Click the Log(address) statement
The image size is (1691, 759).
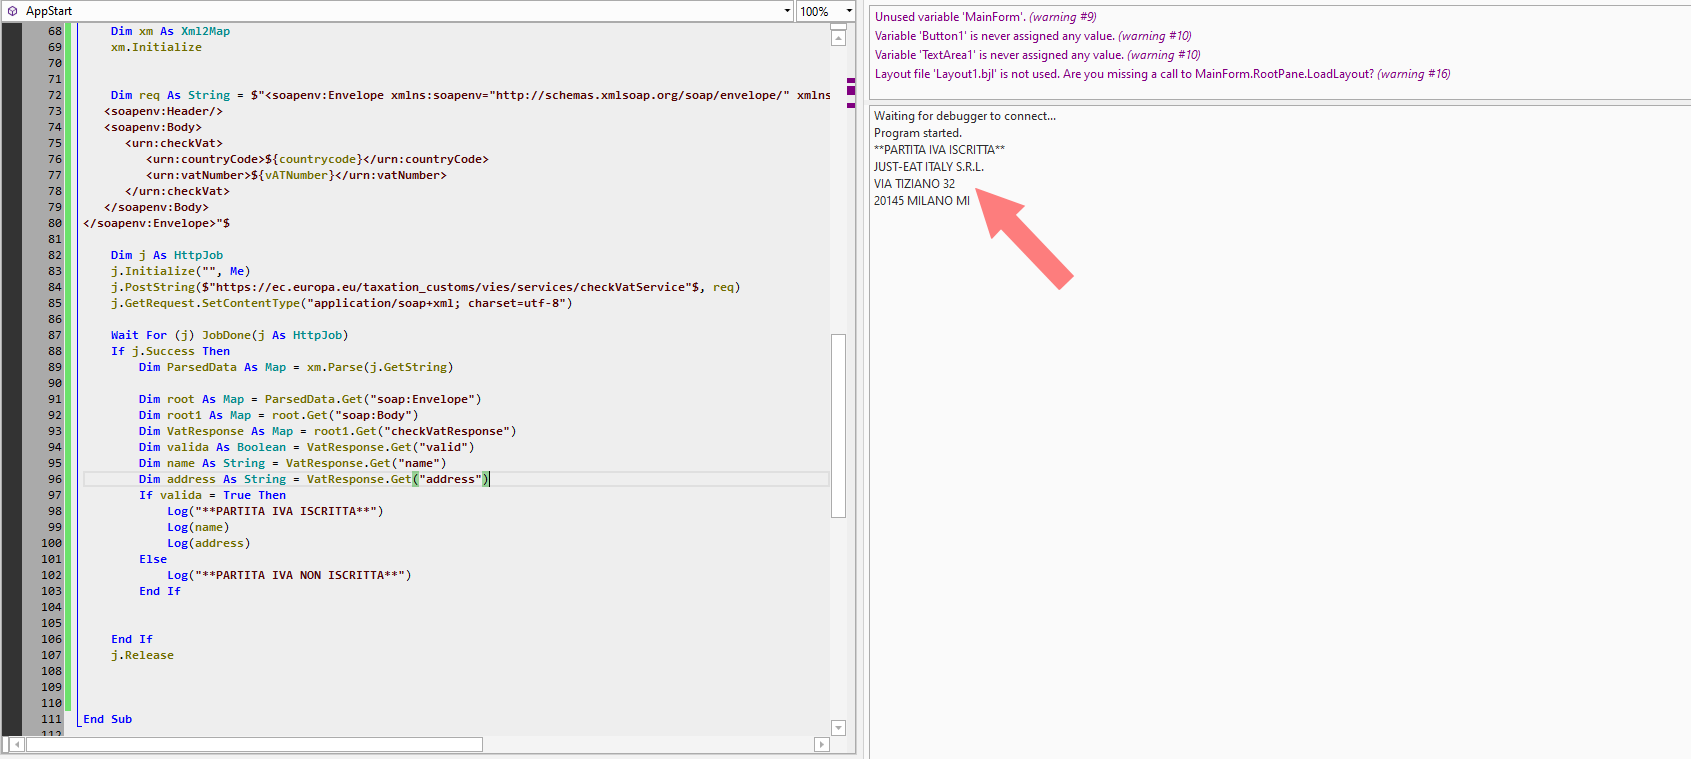point(209,543)
